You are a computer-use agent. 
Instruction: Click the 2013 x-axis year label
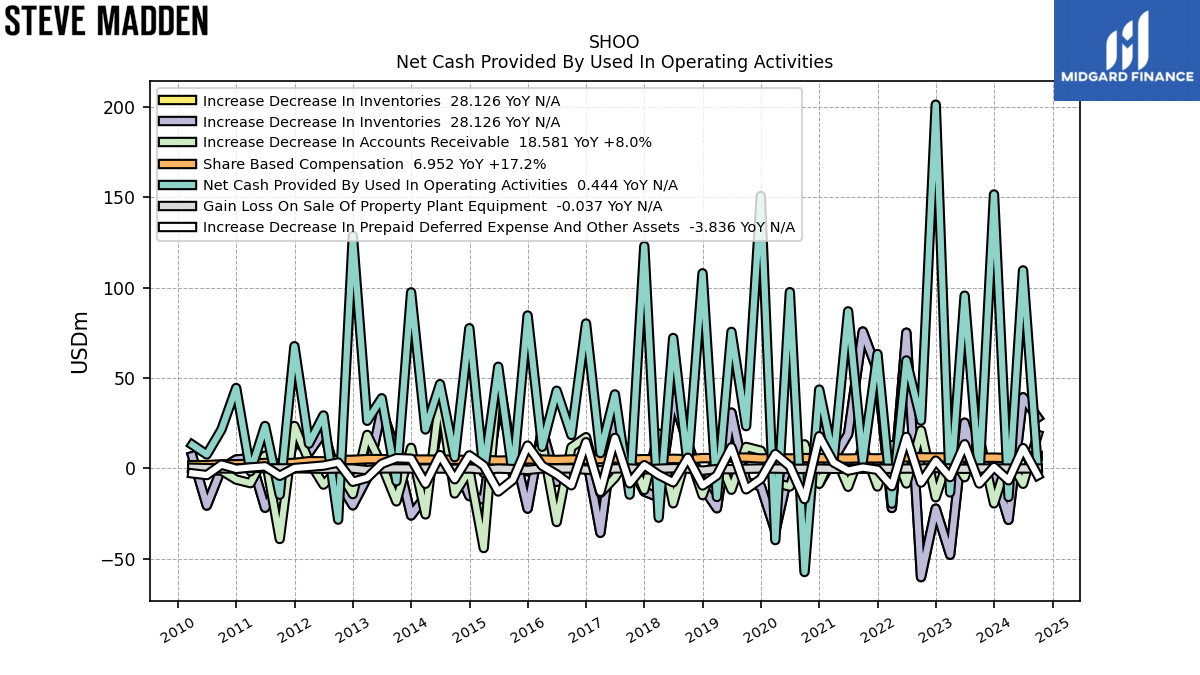[351, 628]
